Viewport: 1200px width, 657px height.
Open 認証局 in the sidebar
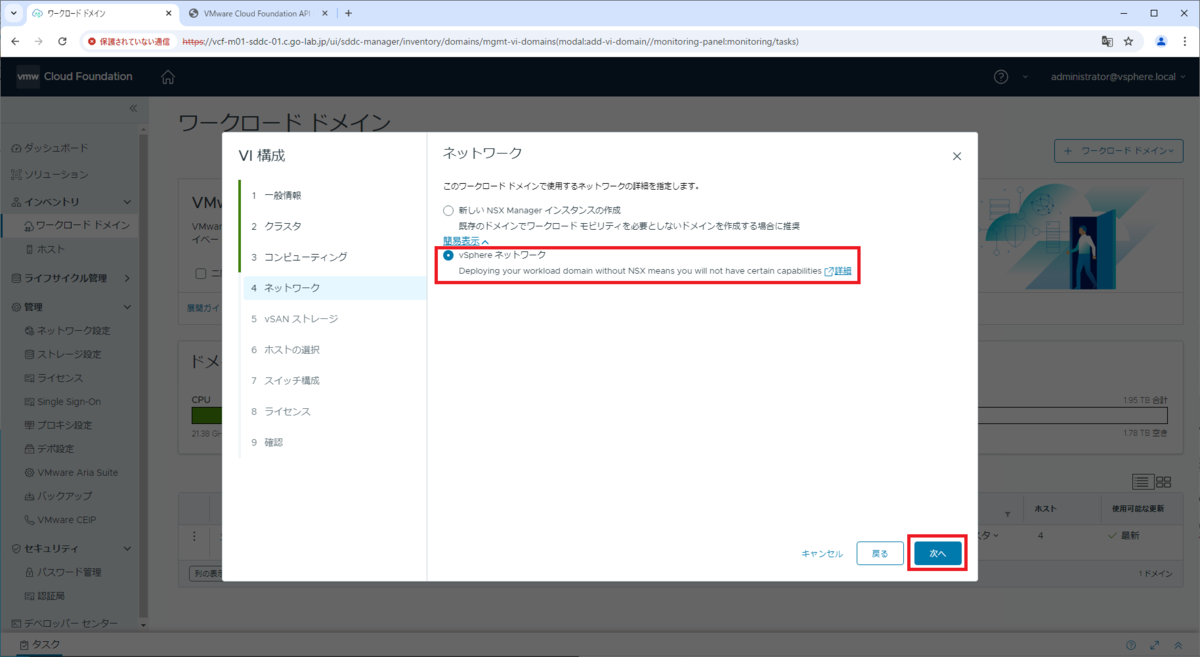pyautogui.click(x=44, y=595)
